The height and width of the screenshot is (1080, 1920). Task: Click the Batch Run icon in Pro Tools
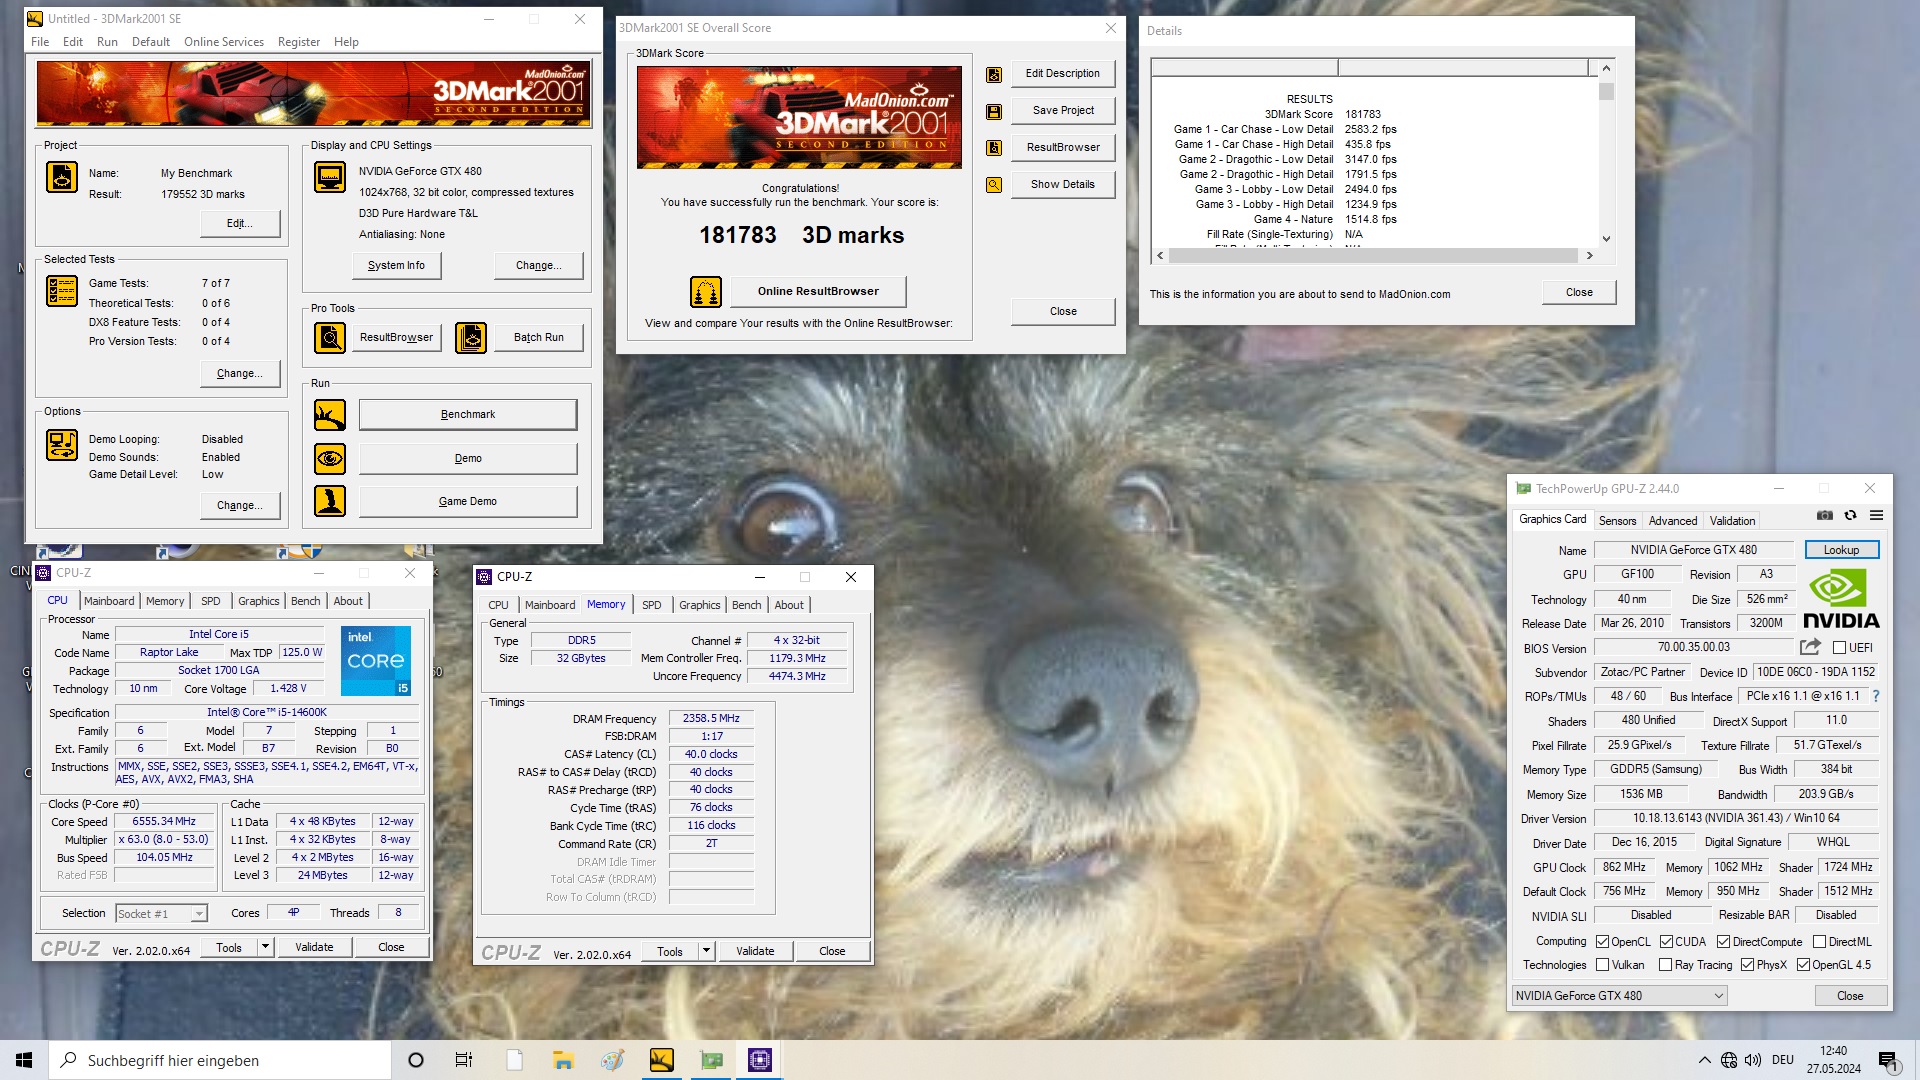point(471,338)
